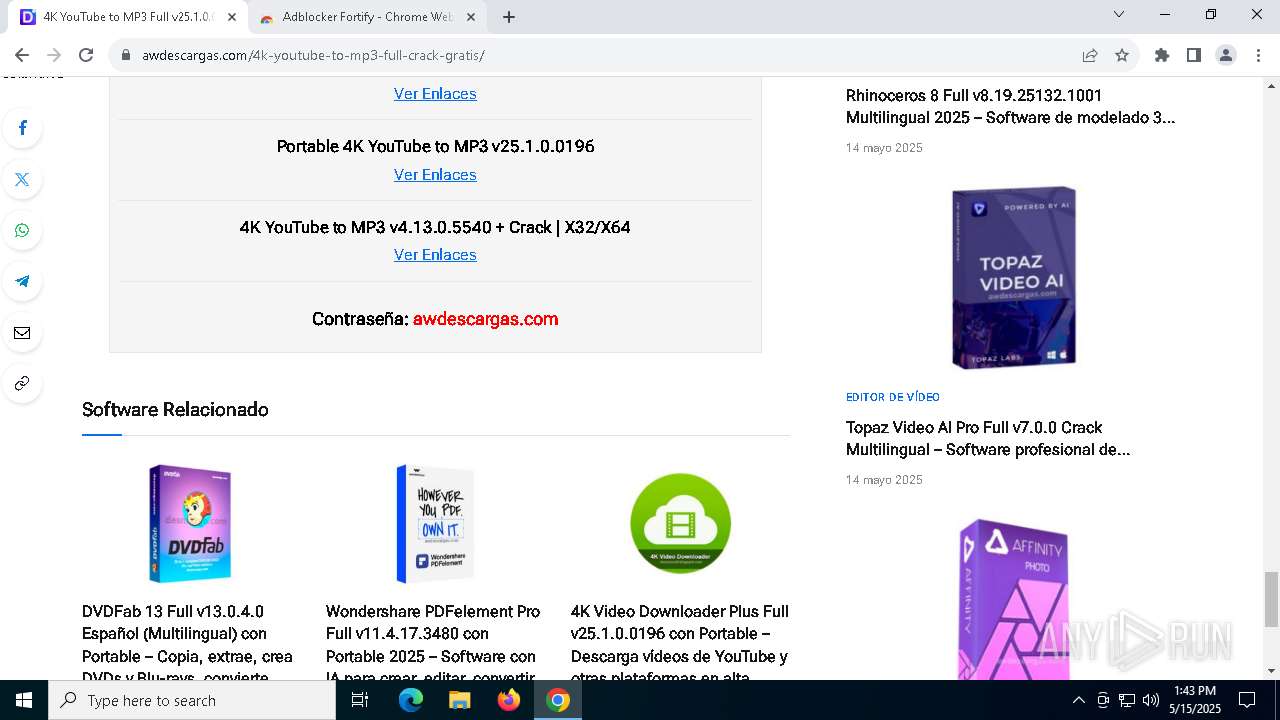Click the scrollbar up arrow
Image resolution: width=1280 pixels, height=720 pixels.
(x=1271, y=84)
